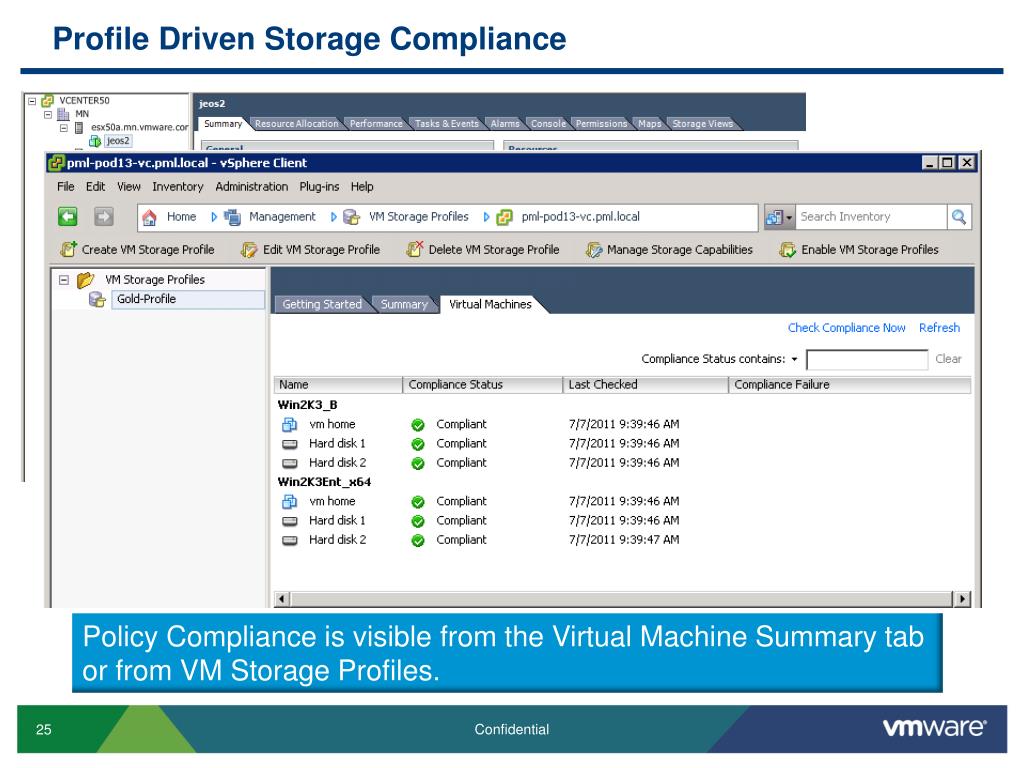Viewport: 1024px width, 768px height.
Task: Click Hard disk 2 icon under Win2K3_B
Action: [x=289, y=463]
